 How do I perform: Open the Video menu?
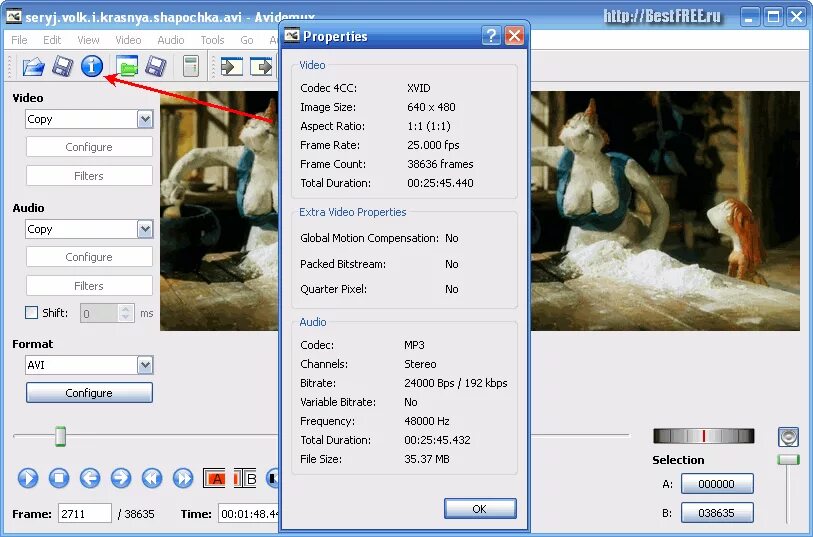click(128, 40)
